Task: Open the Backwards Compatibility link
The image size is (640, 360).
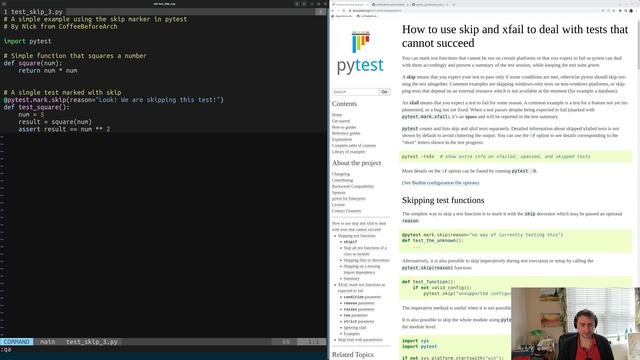Action: [x=353, y=186]
